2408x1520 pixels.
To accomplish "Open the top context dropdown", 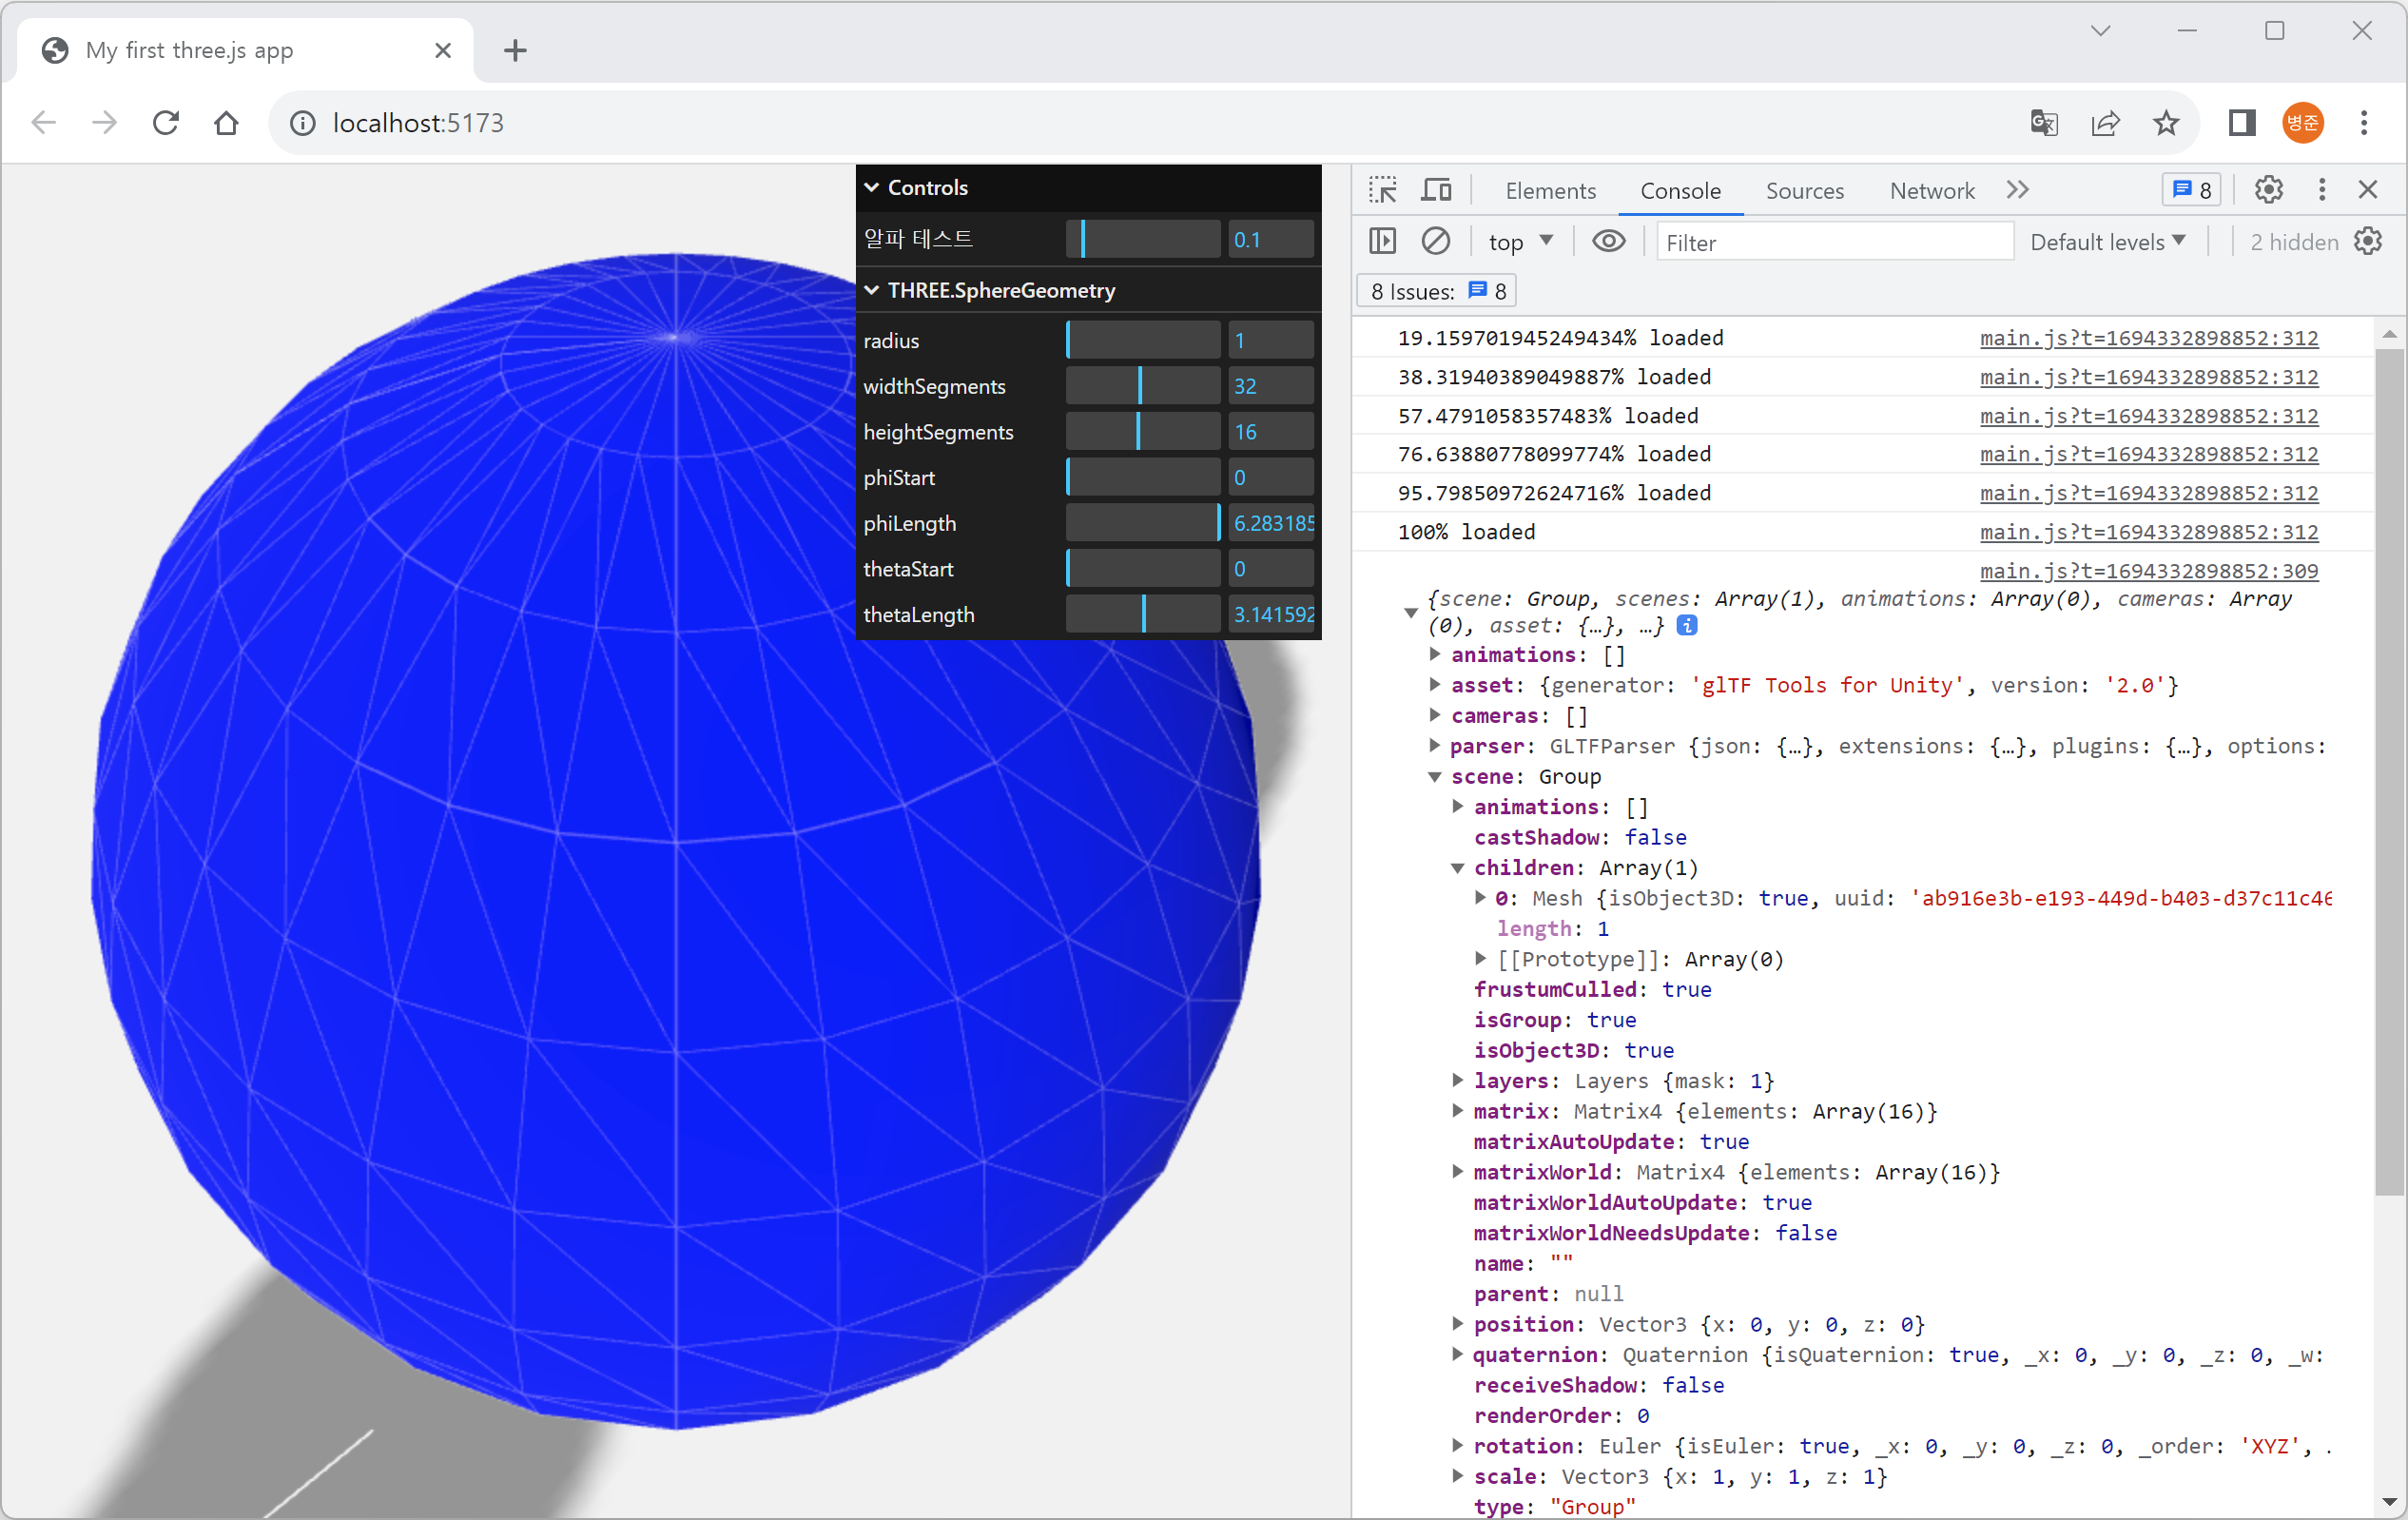I will tap(1519, 242).
